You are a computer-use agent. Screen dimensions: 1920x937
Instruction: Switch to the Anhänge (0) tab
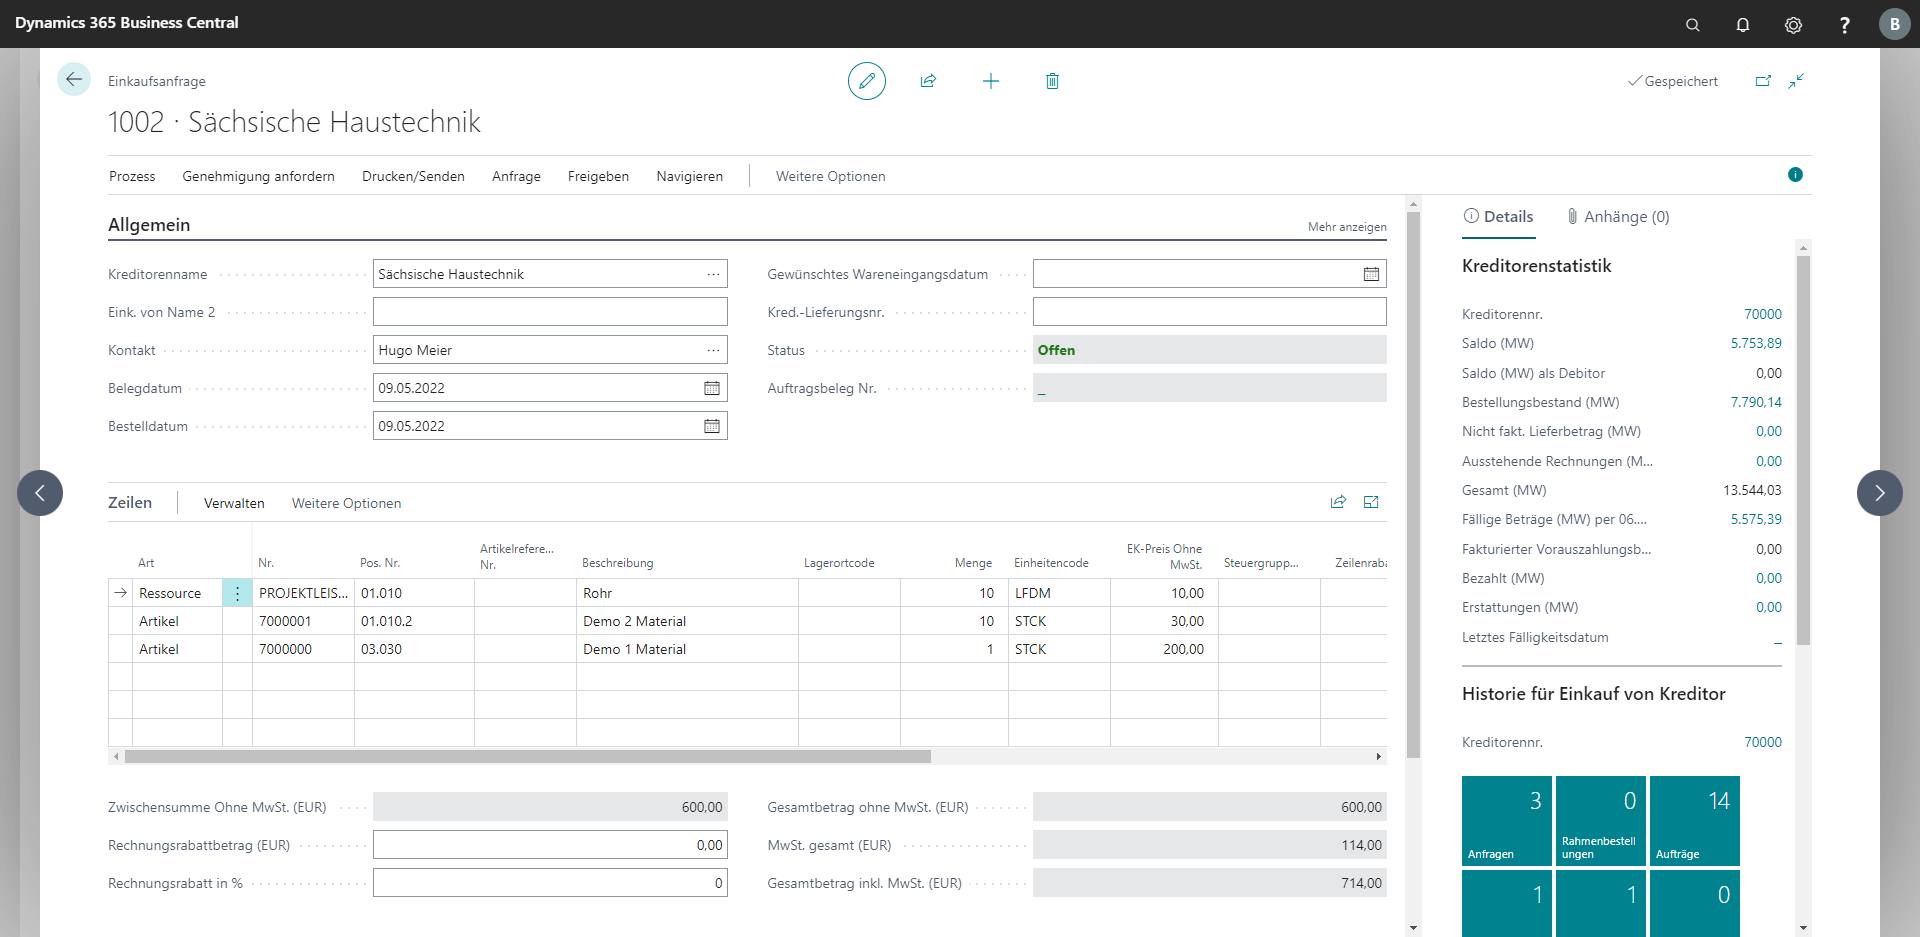[1618, 217]
